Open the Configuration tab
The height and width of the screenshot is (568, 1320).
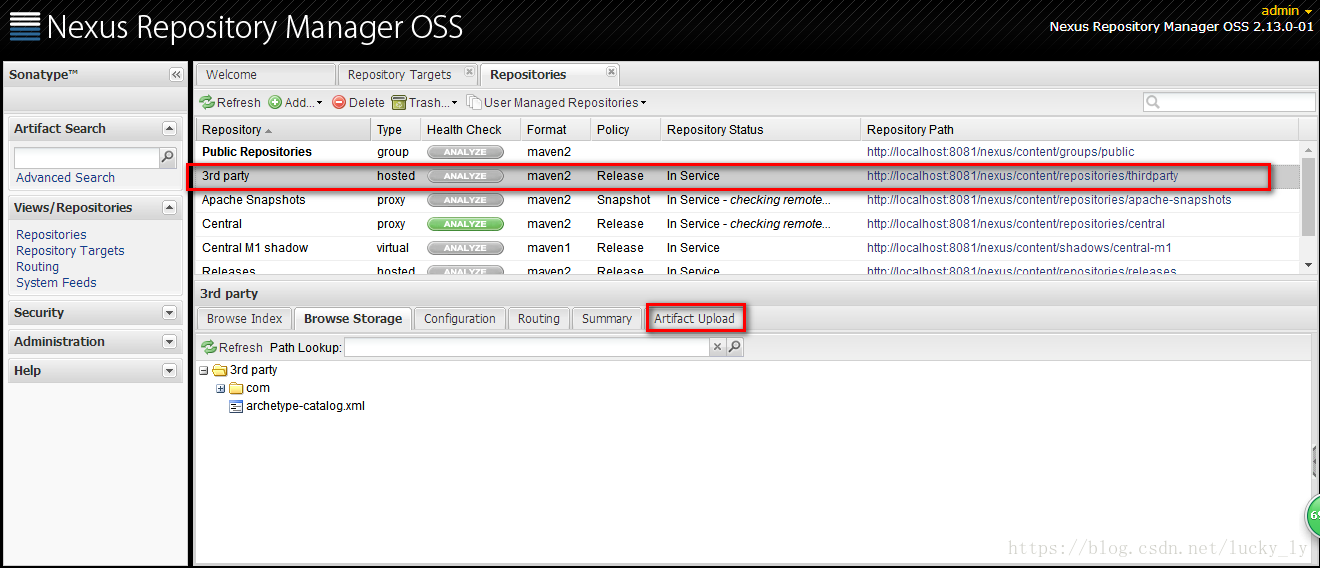tap(460, 319)
